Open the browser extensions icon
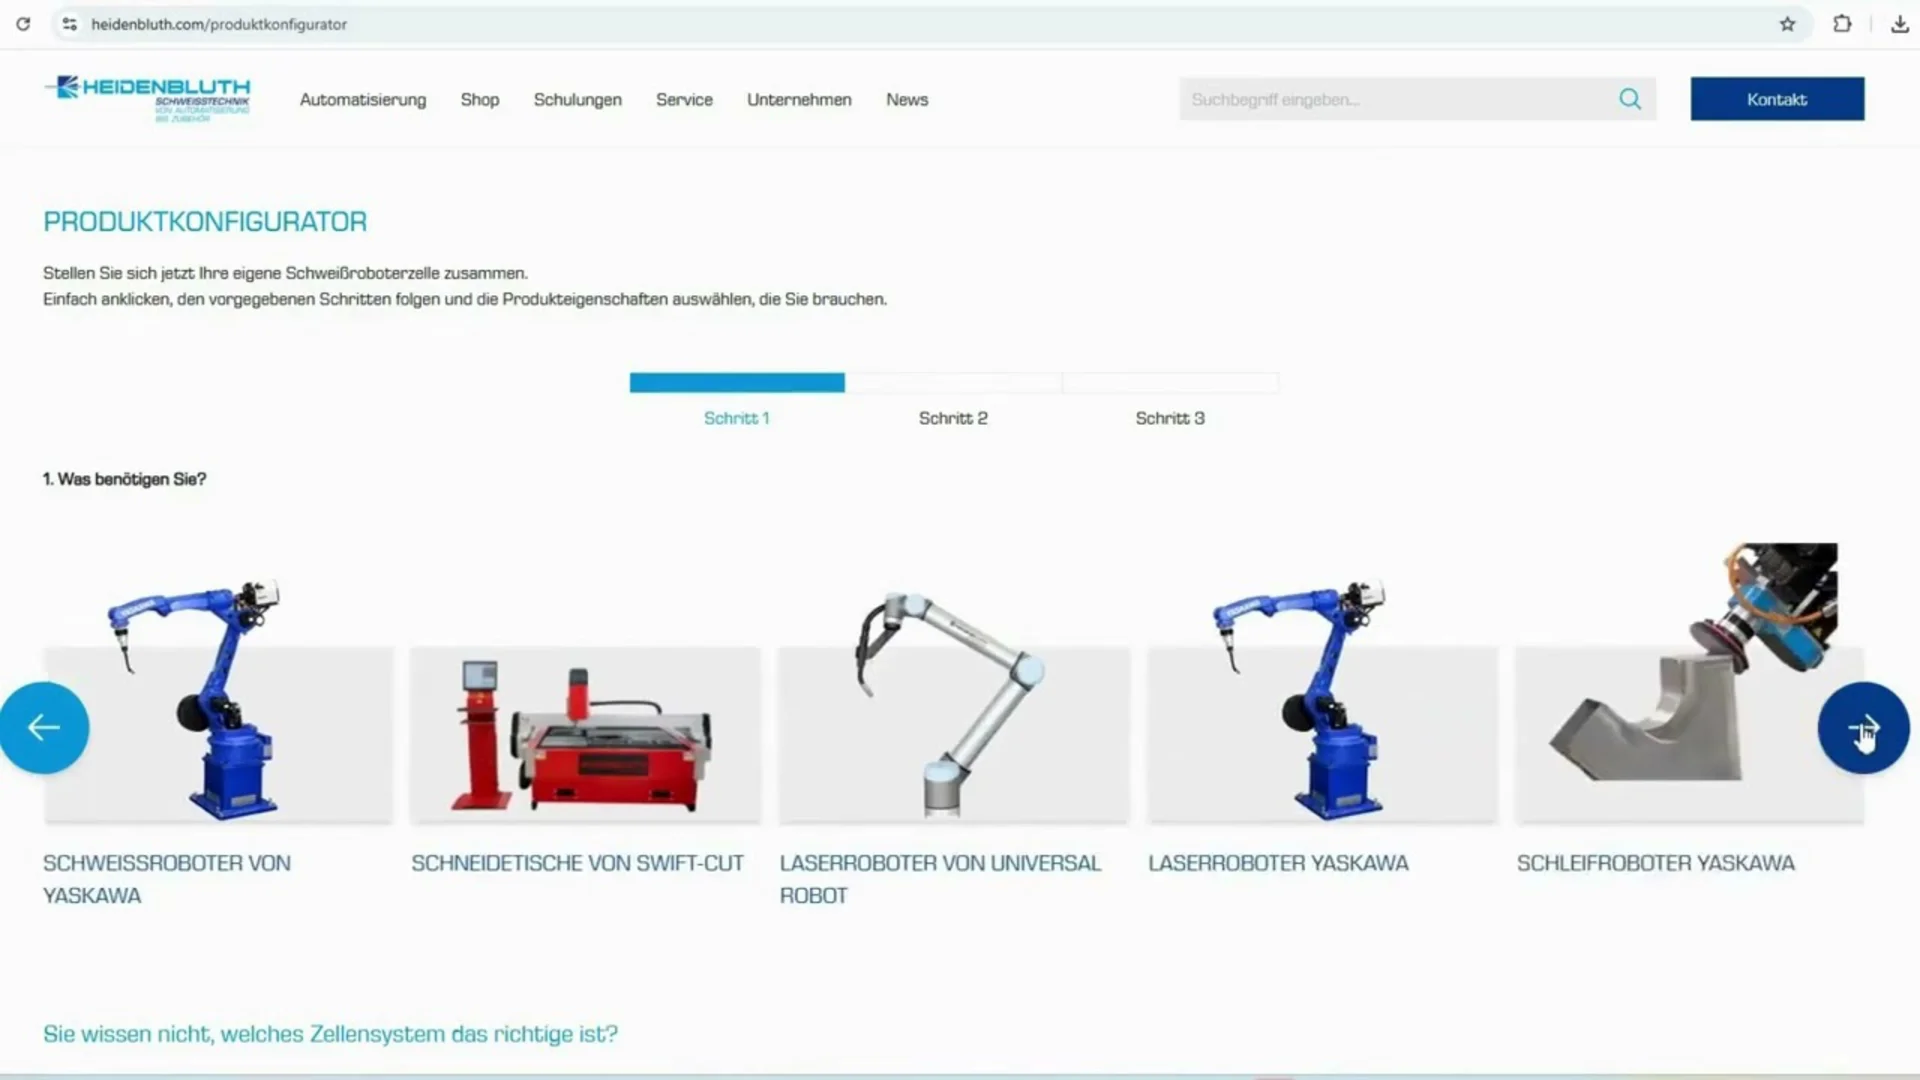This screenshot has height=1080, width=1920. [1842, 24]
